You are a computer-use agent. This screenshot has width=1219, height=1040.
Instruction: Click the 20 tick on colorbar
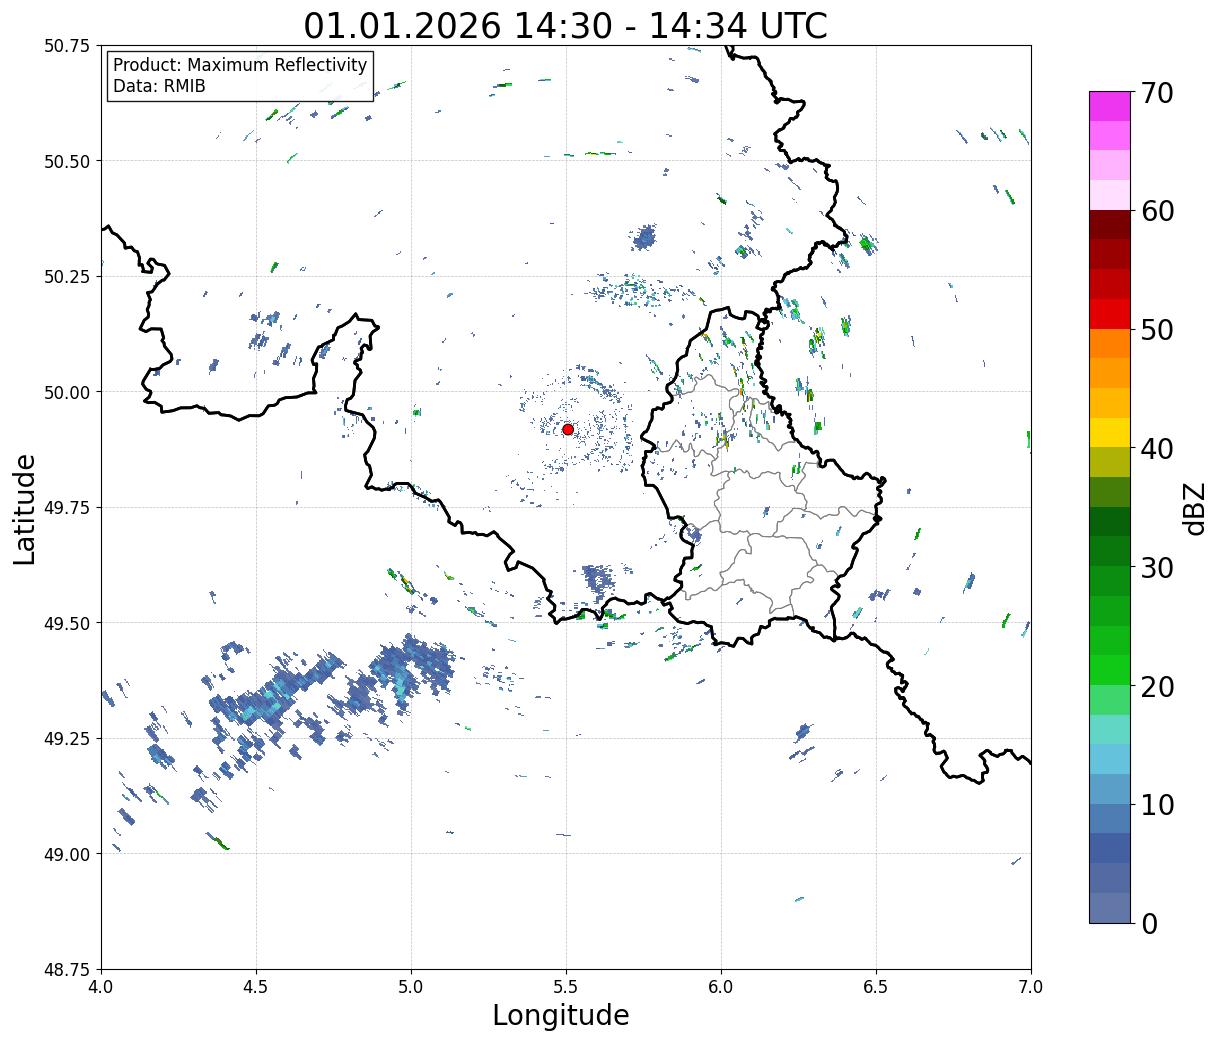1157,686
